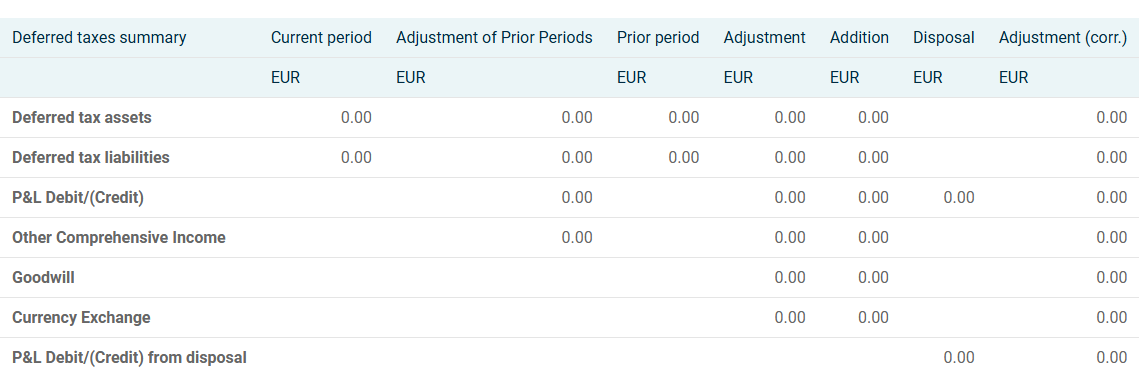Select Goodwill Addition value cell
The image size is (1139, 390).
point(873,277)
